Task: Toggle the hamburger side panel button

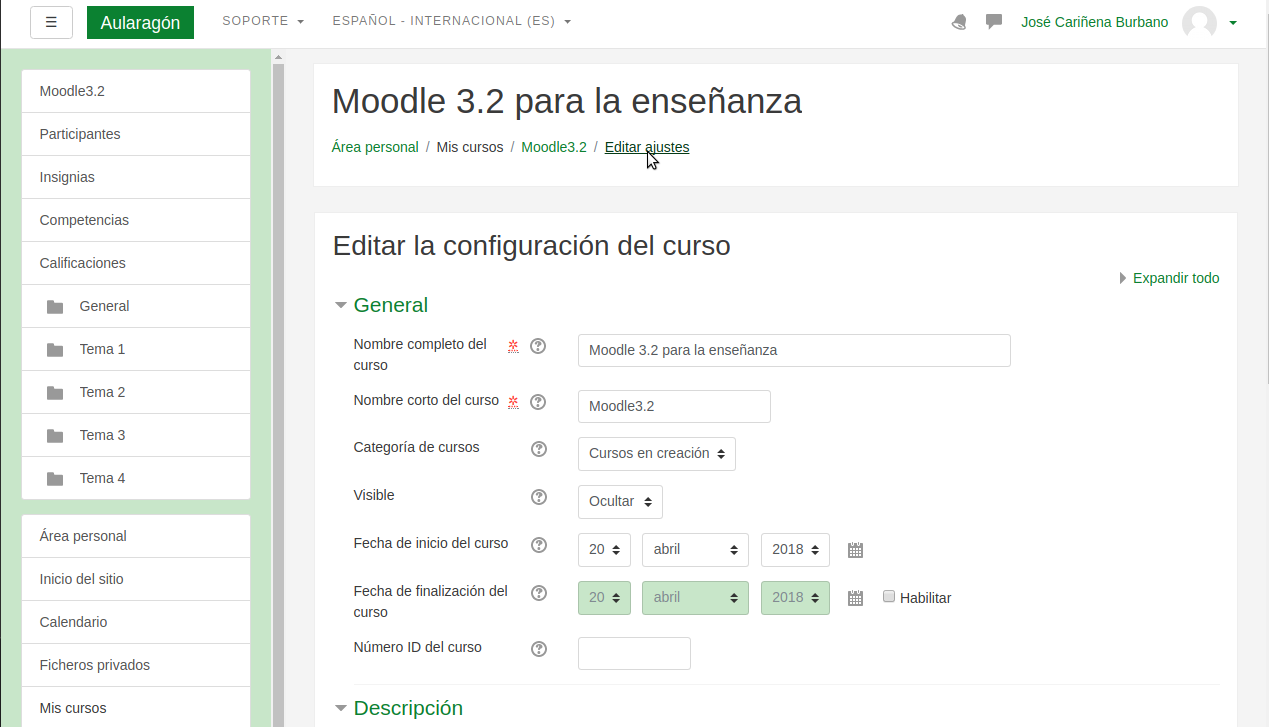Action: pyautogui.click(x=51, y=22)
